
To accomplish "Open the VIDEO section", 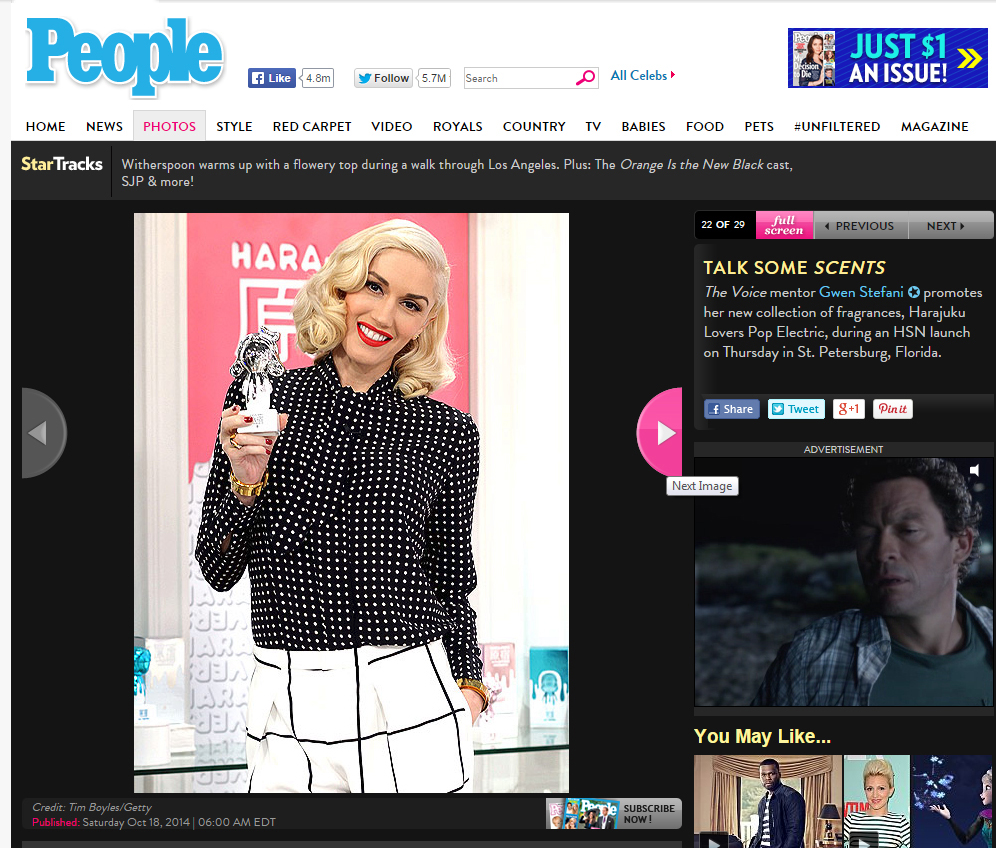I will [x=391, y=126].
